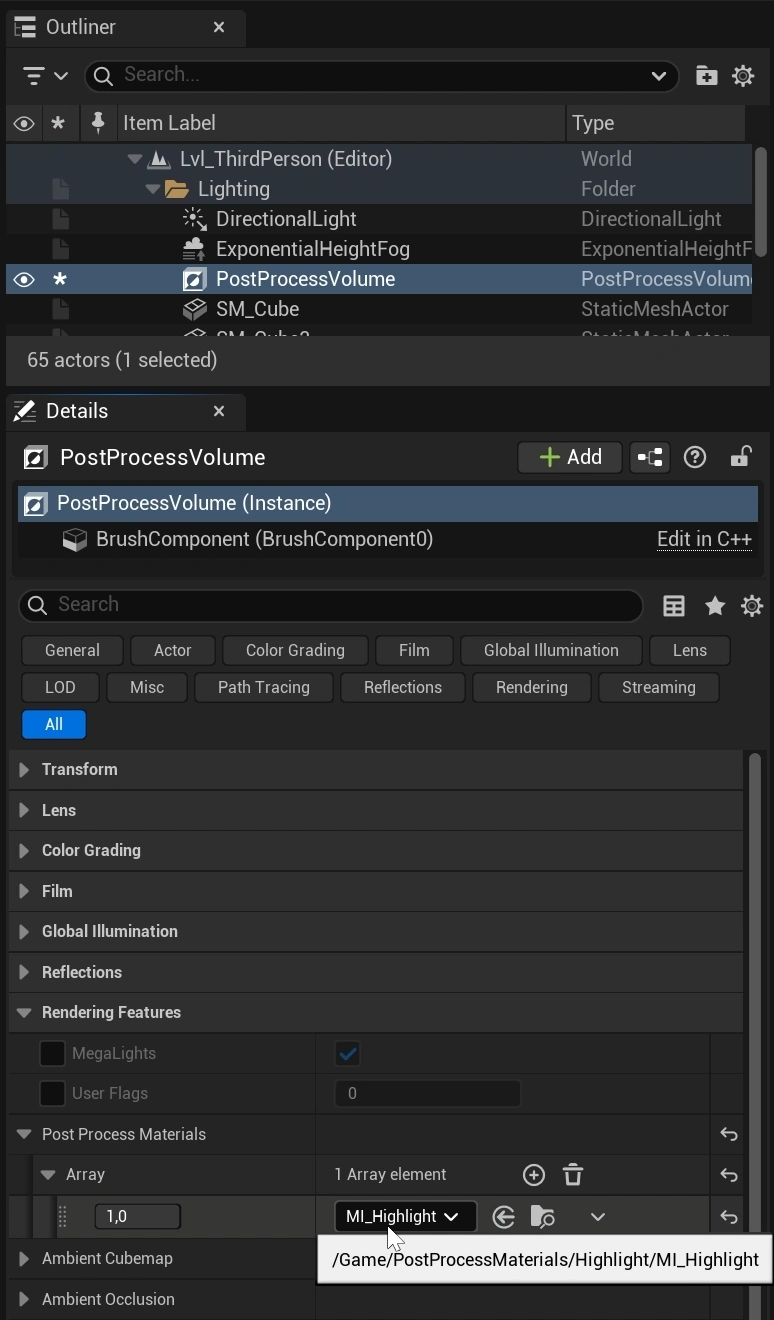Open Details view options gear
774x1320 pixels.
[752, 605]
